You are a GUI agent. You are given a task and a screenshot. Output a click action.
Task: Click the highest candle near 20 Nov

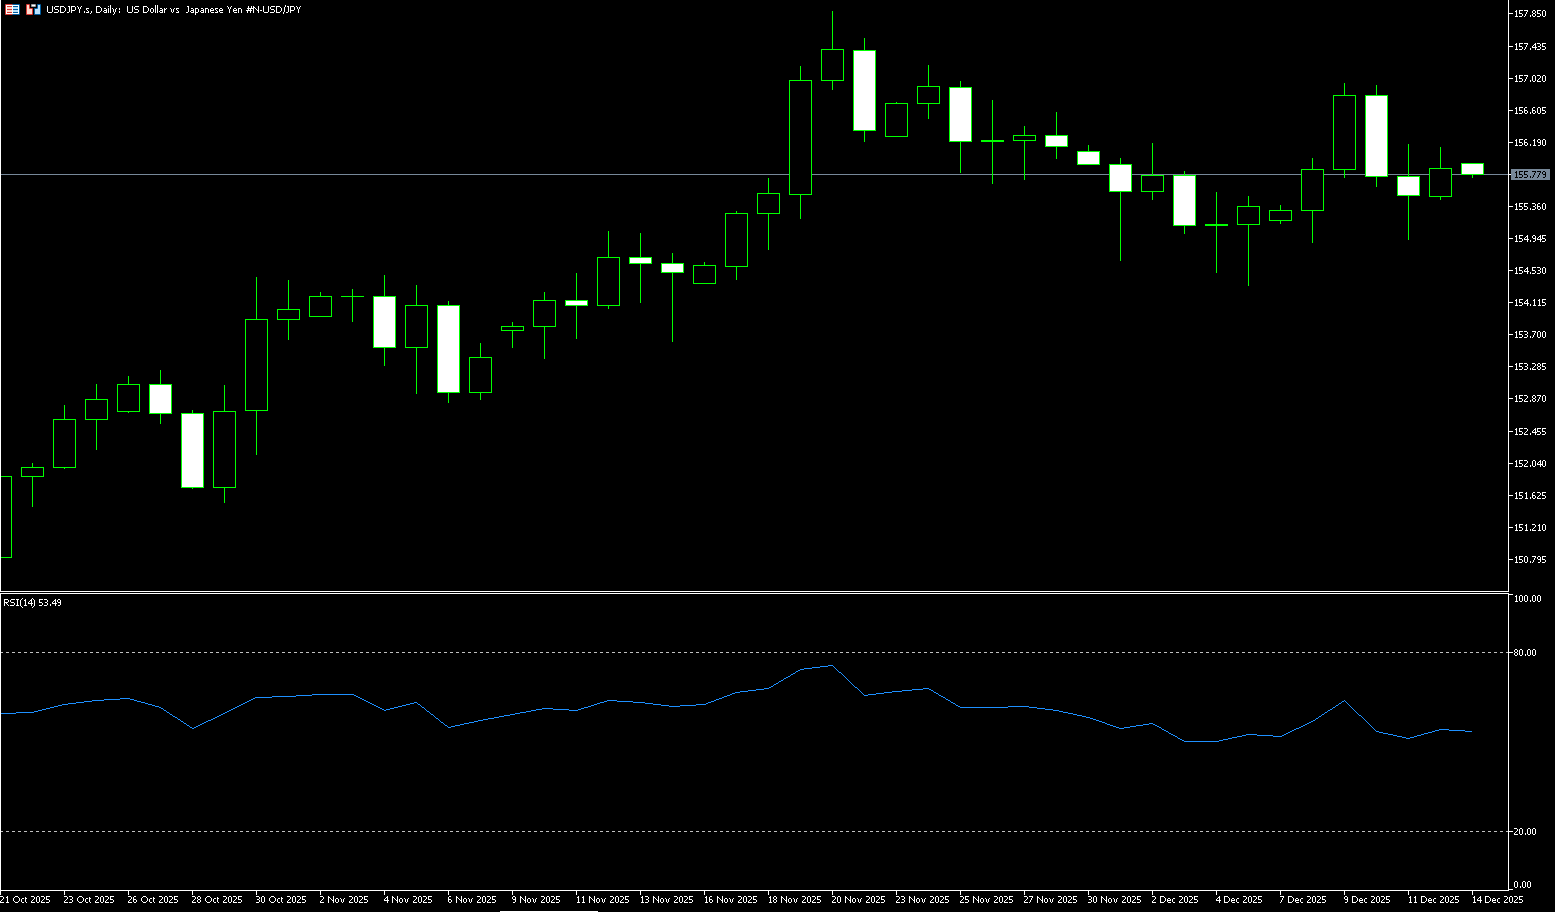[x=832, y=64]
